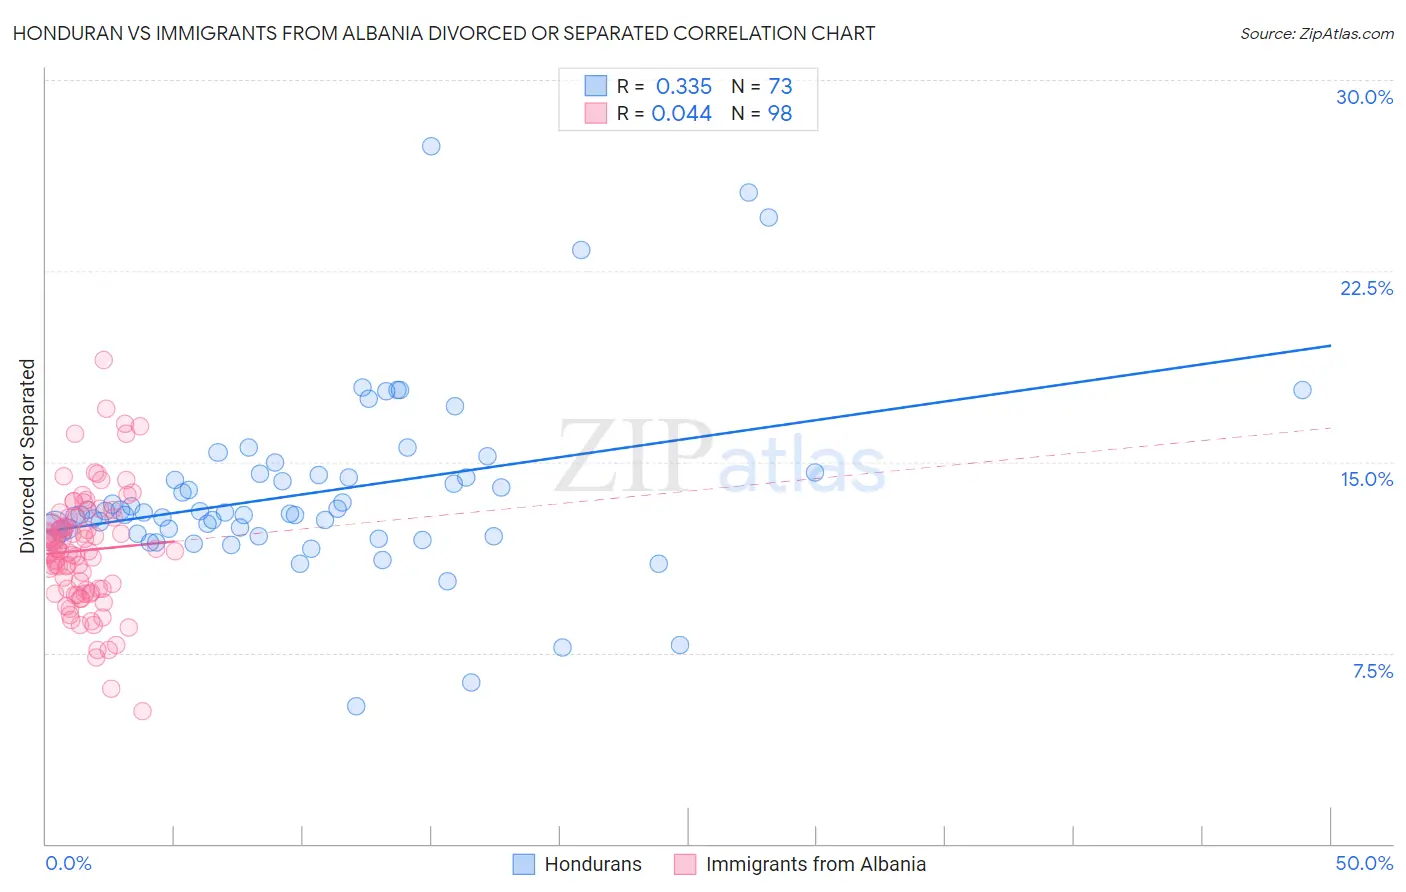The width and height of the screenshot is (1406, 892).
Task: Click the ZIPatlas watermark in chart center
Action: (x=720, y=458)
